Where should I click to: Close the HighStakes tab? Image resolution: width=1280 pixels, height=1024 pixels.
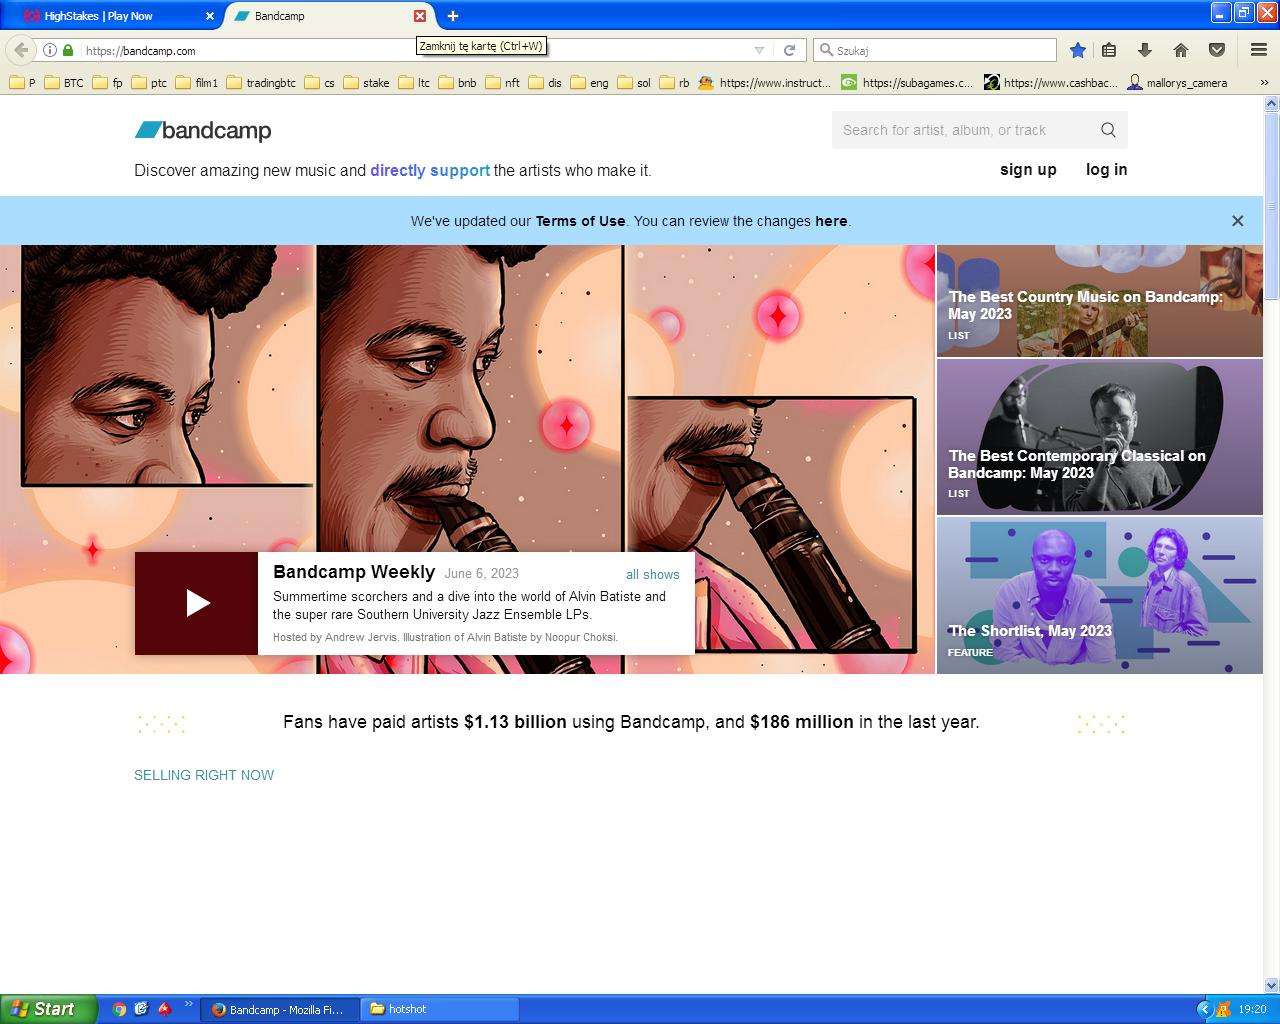point(210,16)
